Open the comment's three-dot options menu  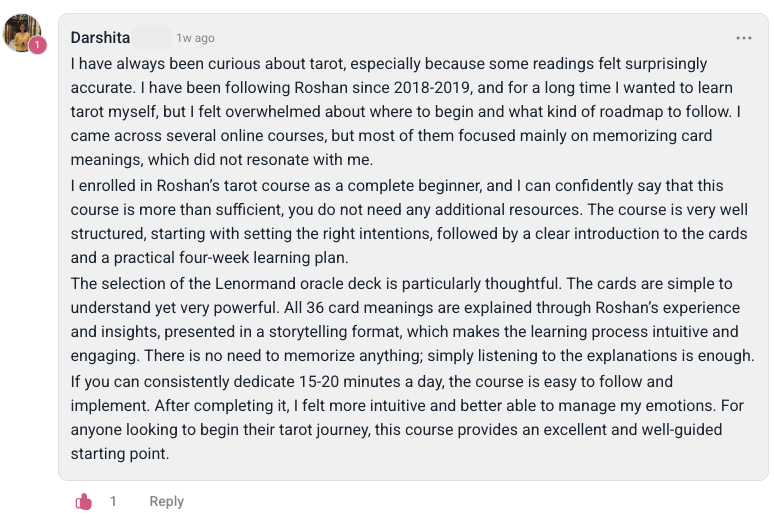click(743, 38)
